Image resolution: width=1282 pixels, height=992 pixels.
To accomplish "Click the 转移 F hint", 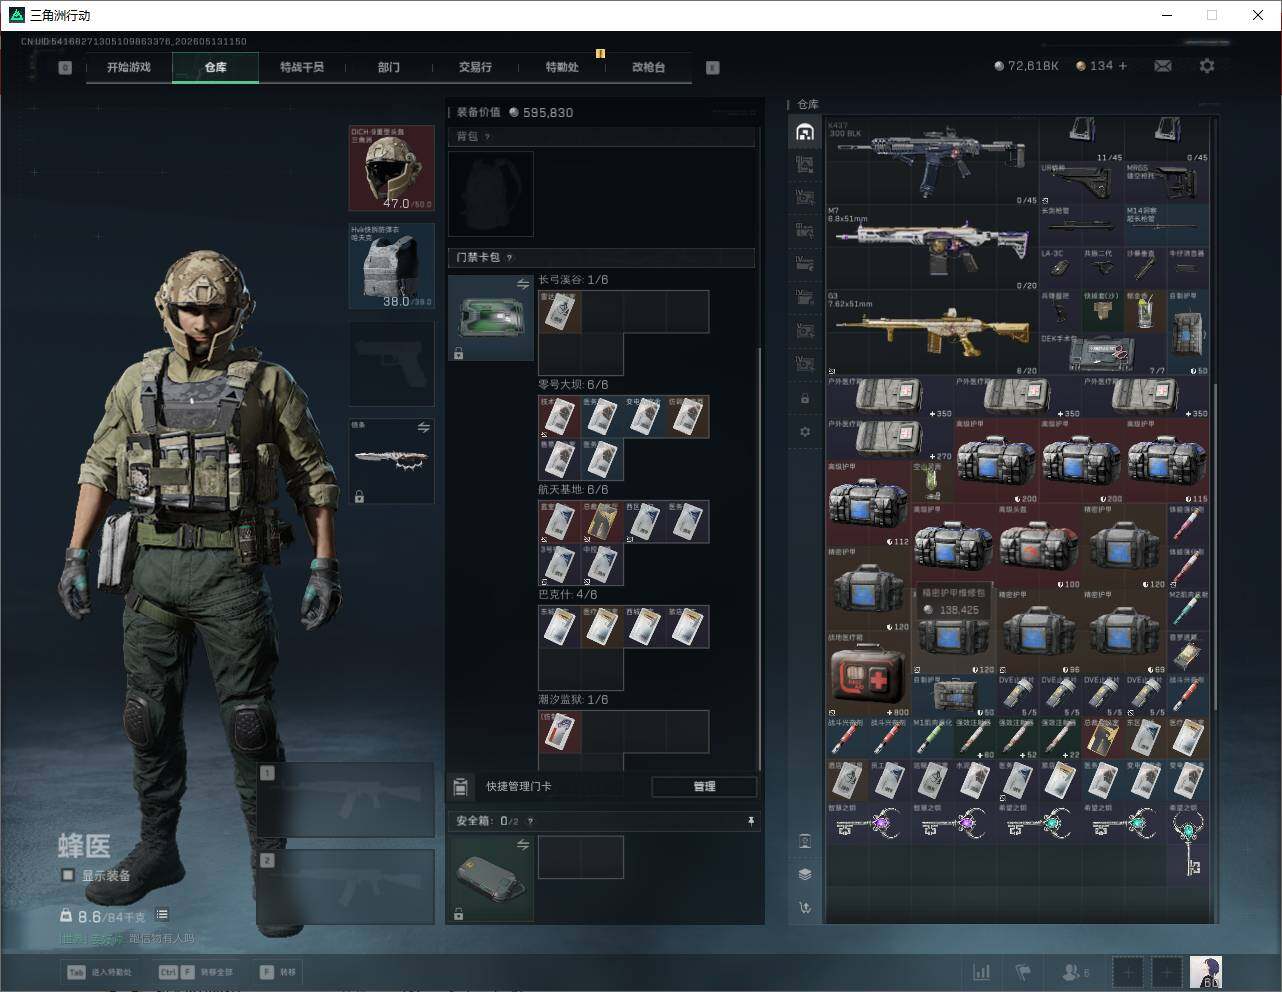I will point(278,972).
